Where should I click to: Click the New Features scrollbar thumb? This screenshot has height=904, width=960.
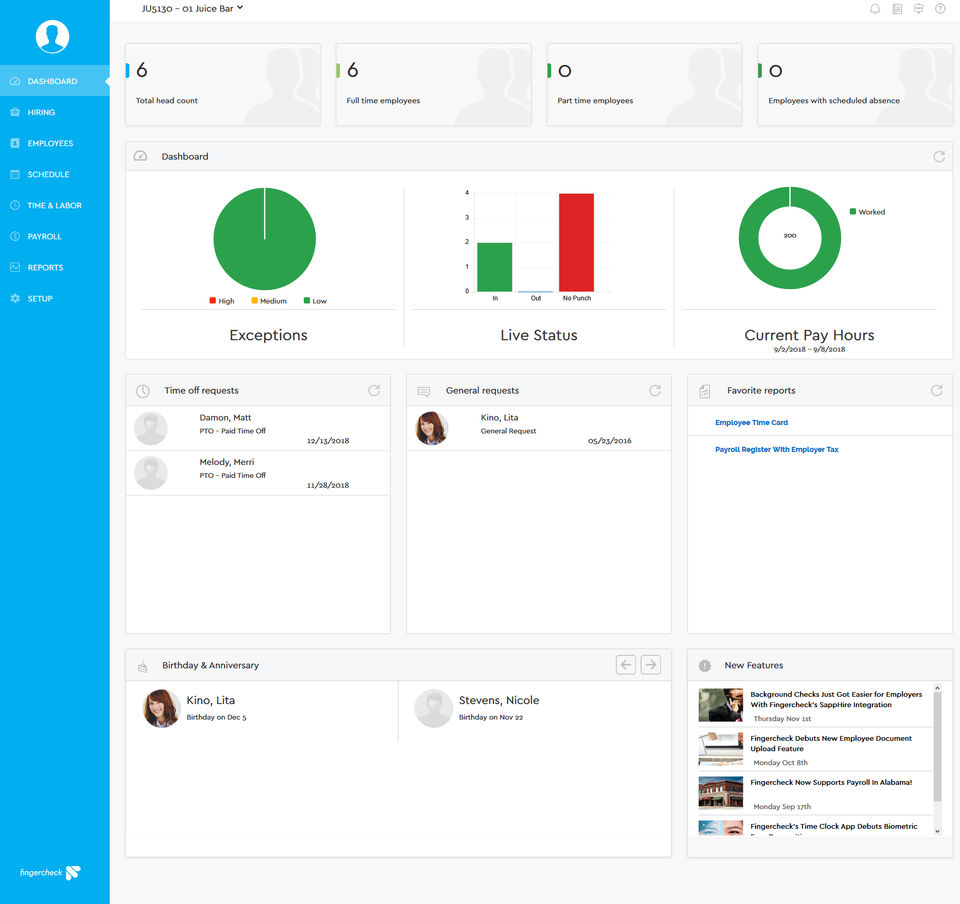(937, 747)
